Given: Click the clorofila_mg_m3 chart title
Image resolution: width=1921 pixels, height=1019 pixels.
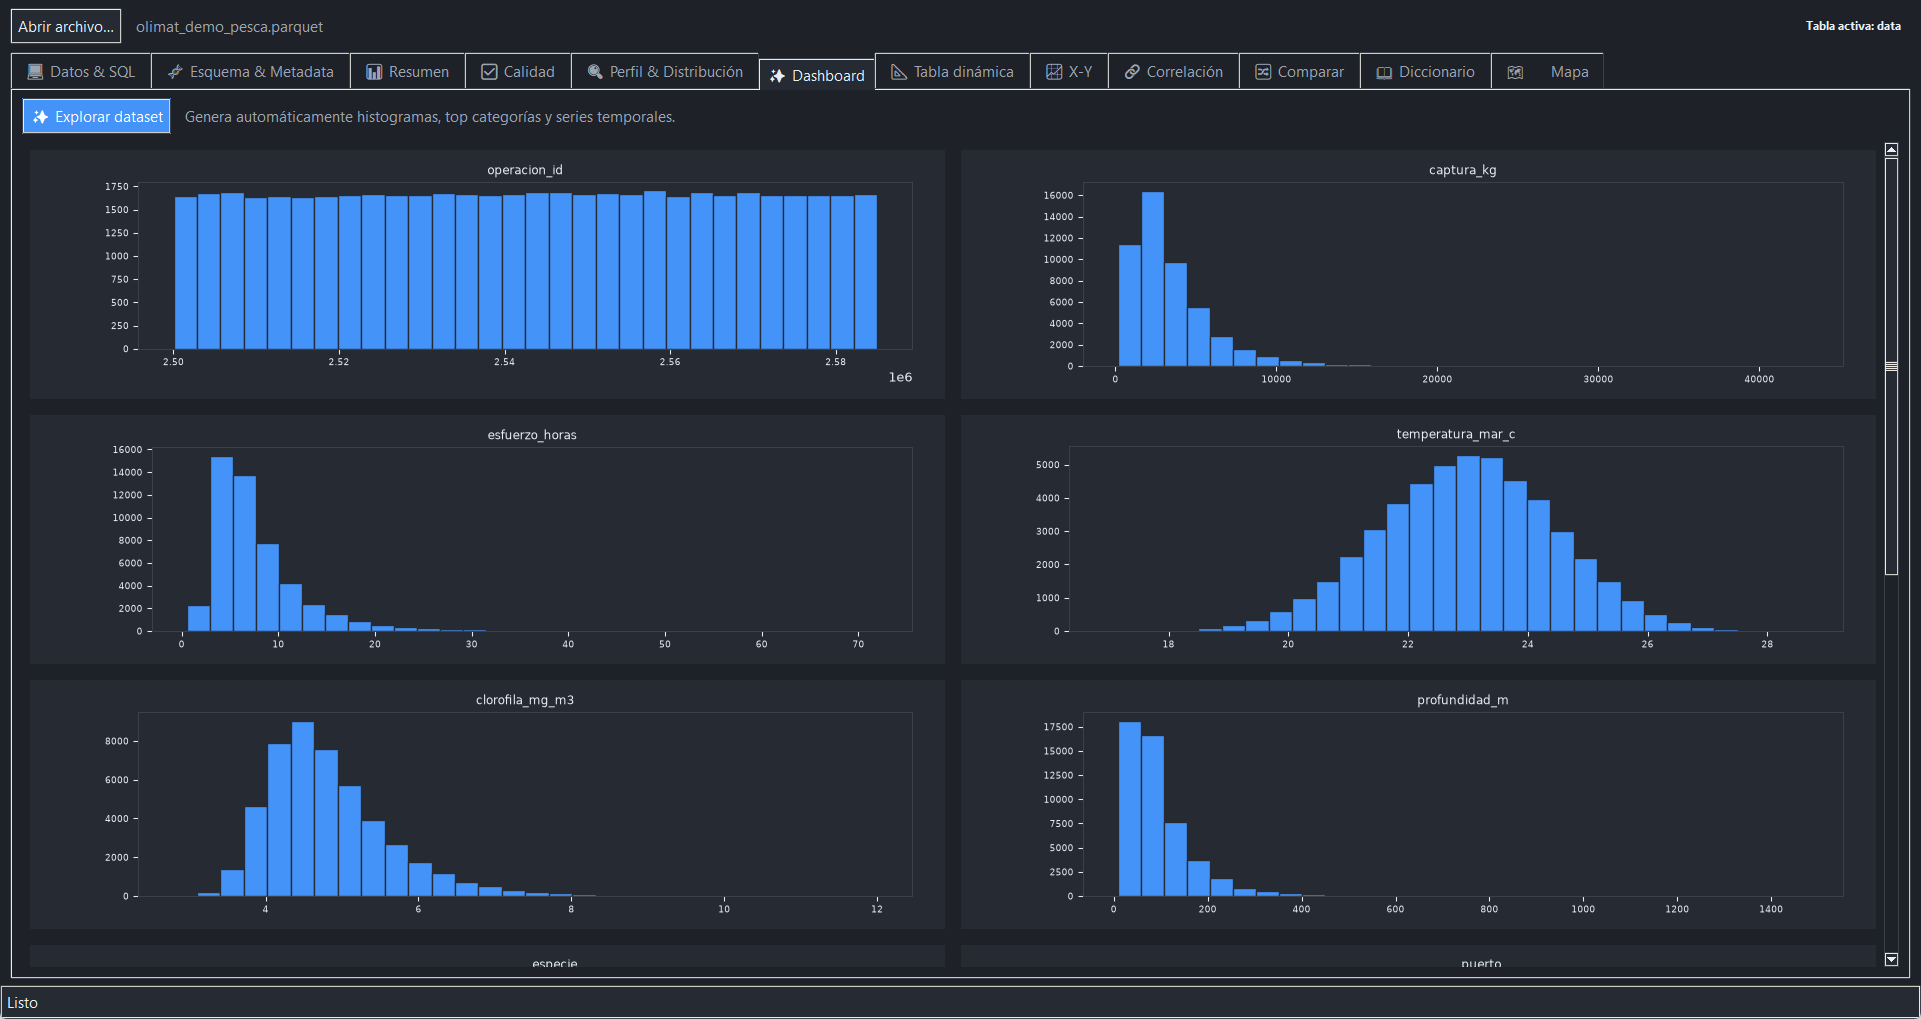Looking at the screenshot, I should click(525, 700).
